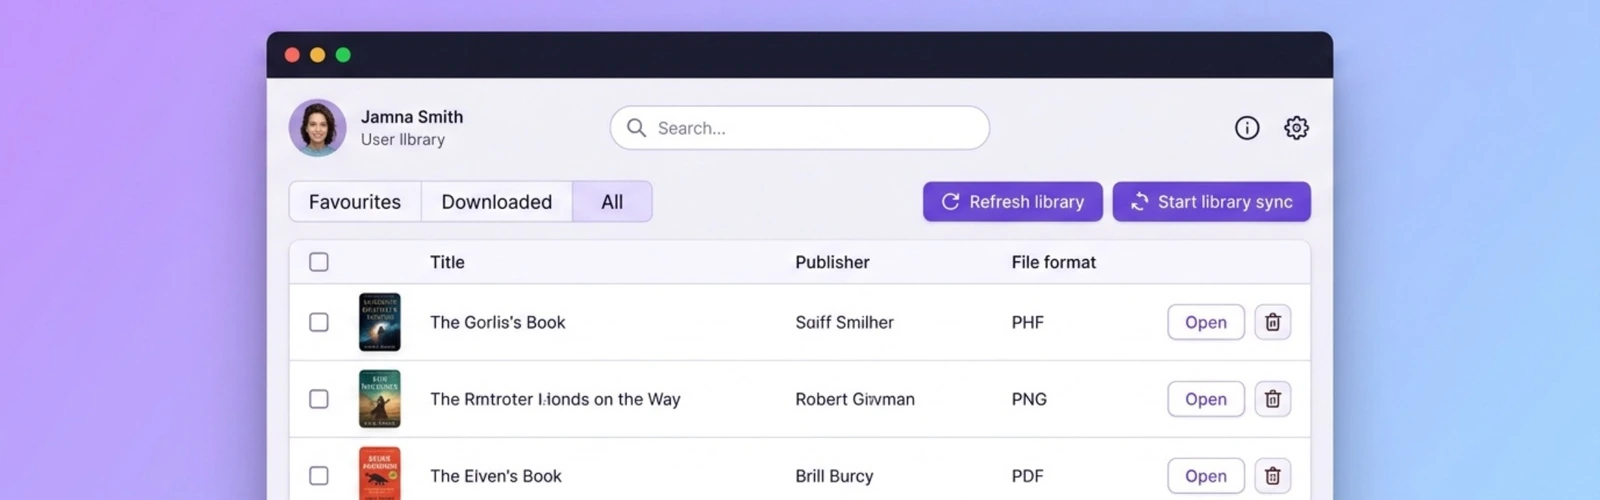Switch to the Downloaded tab
The width and height of the screenshot is (1600, 500).
click(497, 202)
